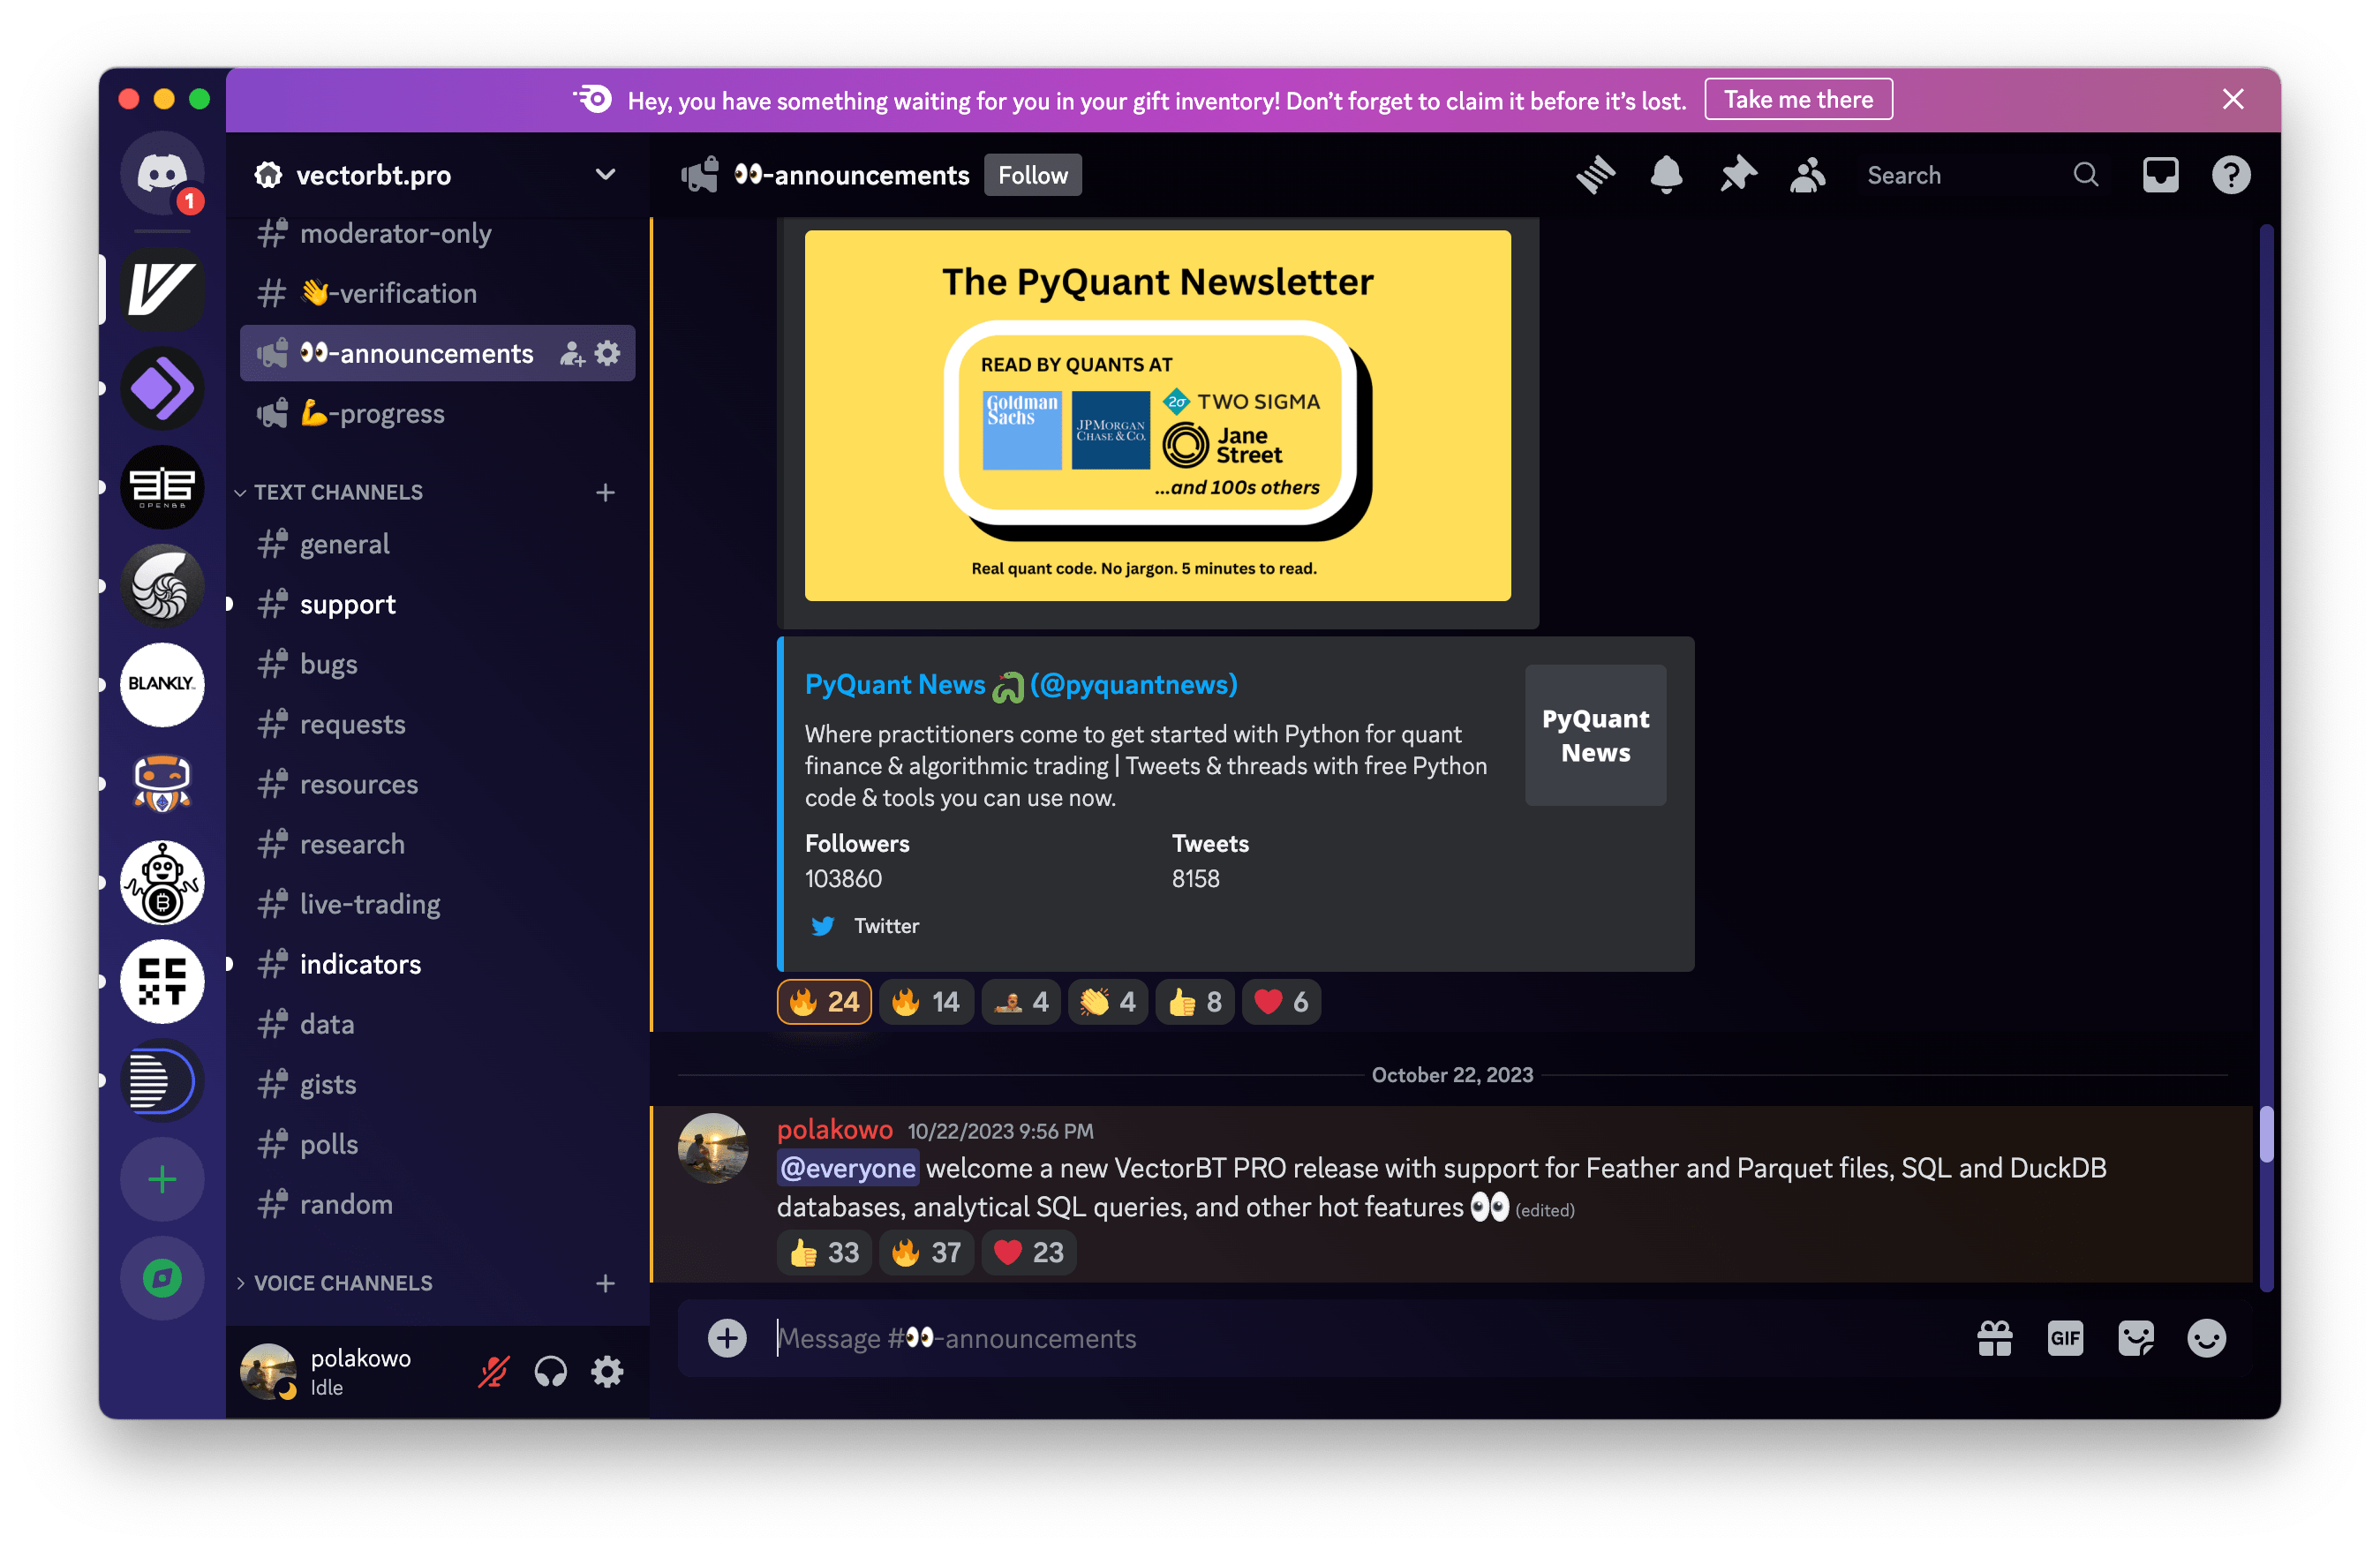Open the Threads icon in header

coord(1595,175)
